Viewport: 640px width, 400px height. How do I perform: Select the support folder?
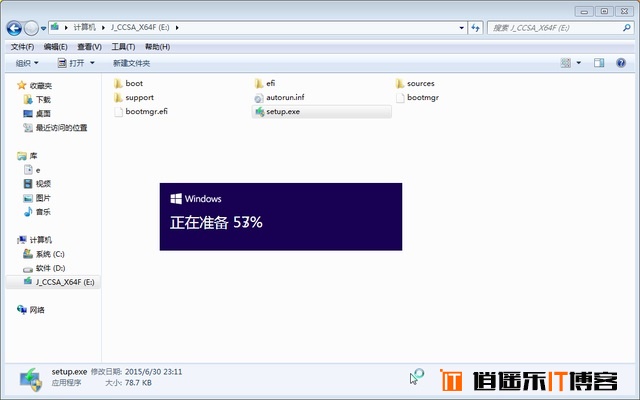pyautogui.click(x=133, y=98)
